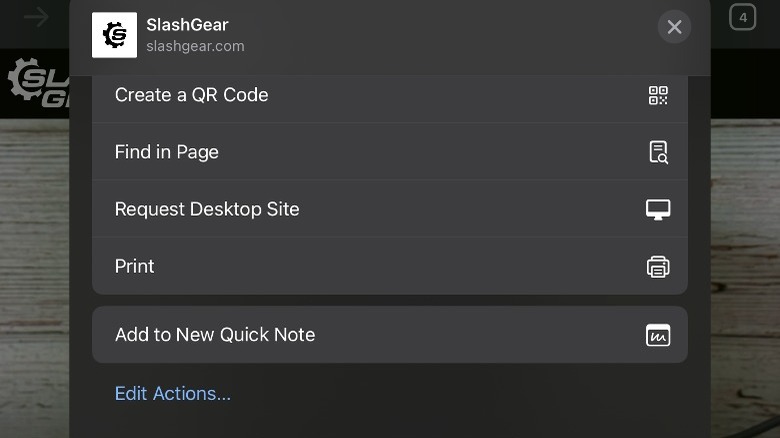Image resolution: width=780 pixels, height=438 pixels.
Task: Click the Find in Page document-search icon
Action: (657, 153)
